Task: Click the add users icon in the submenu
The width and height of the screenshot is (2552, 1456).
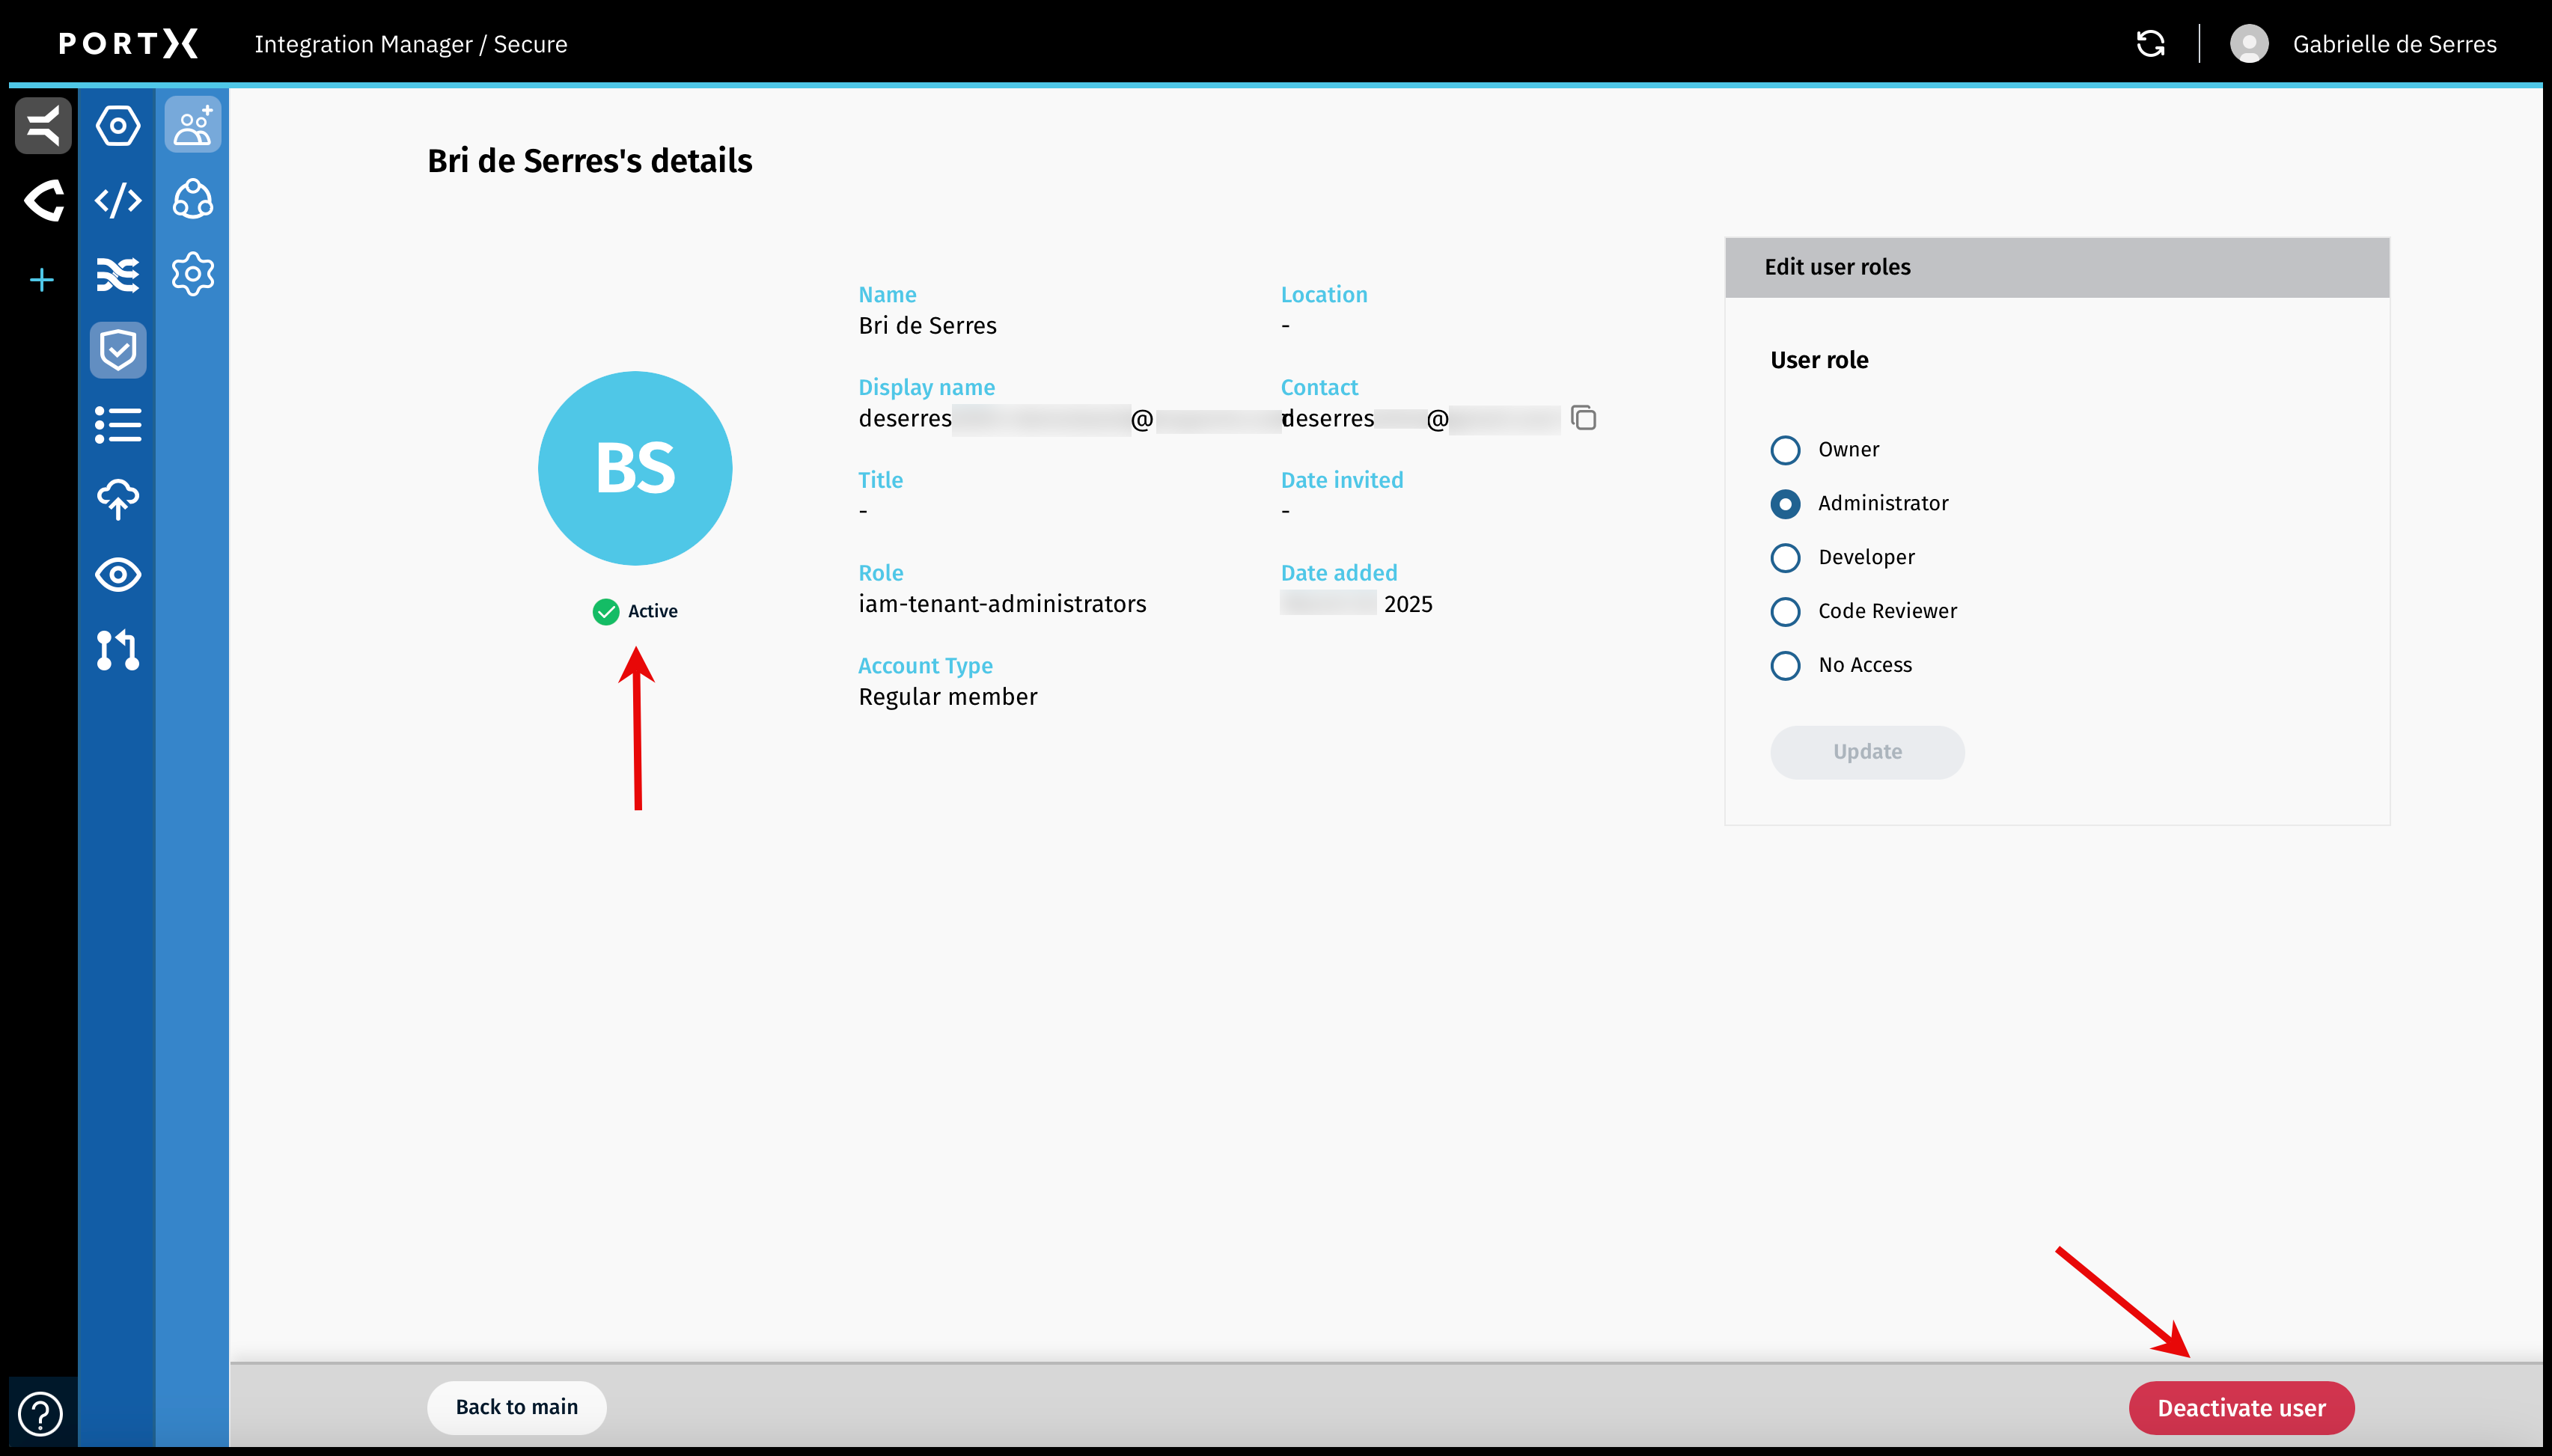Action: click(193, 126)
